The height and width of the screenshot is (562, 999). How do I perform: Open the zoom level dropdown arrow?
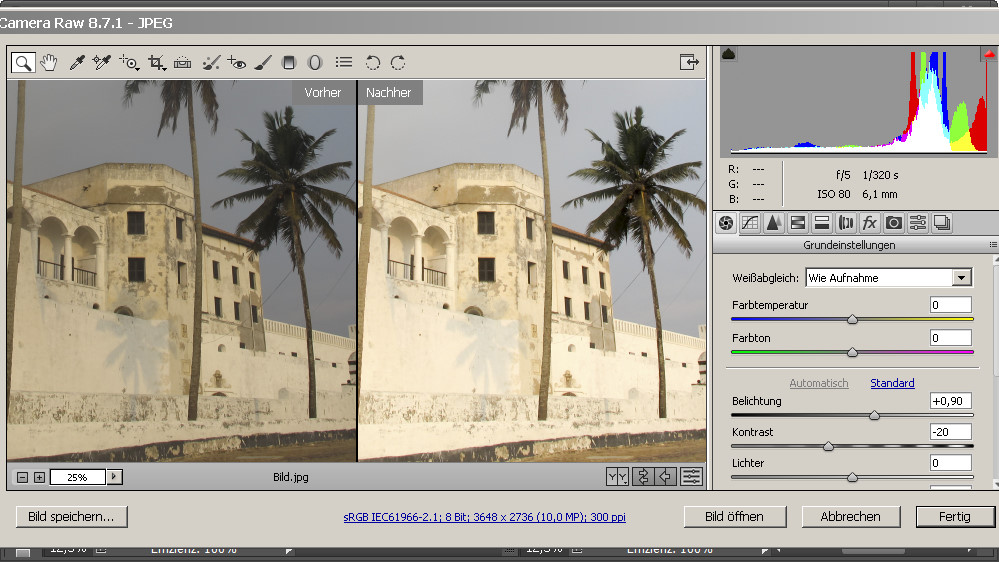pyautogui.click(x=115, y=477)
